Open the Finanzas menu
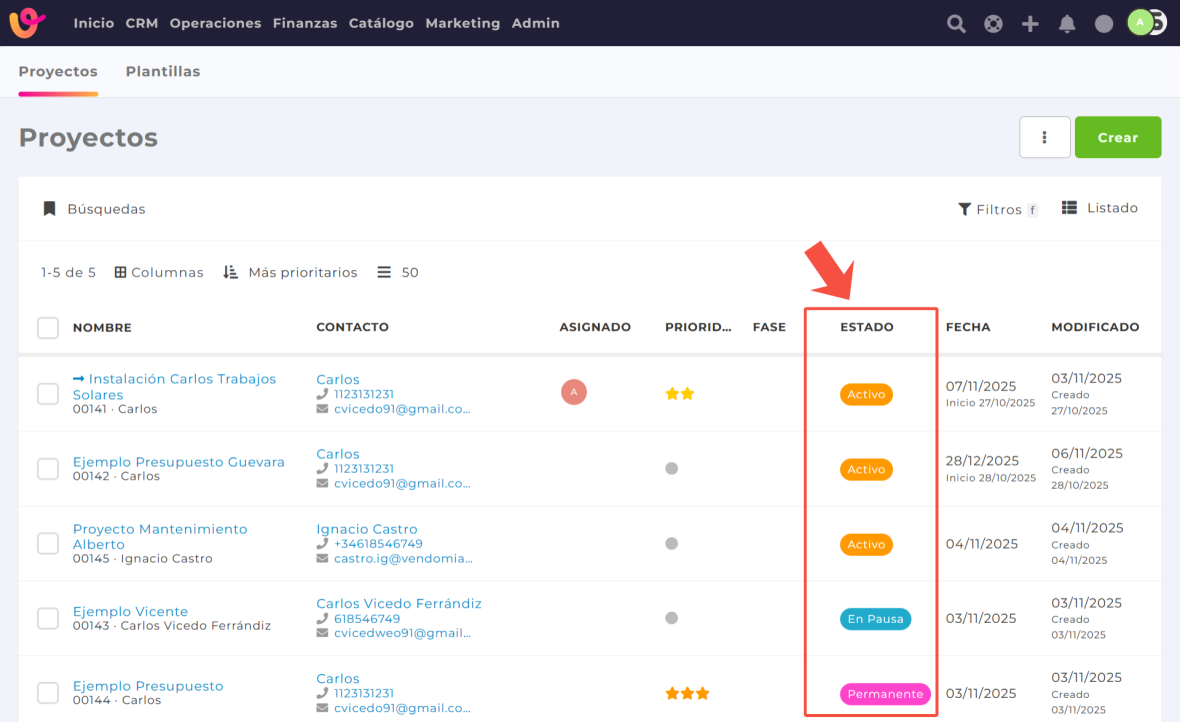The width and height of the screenshot is (1180, 722). point(305,23)
